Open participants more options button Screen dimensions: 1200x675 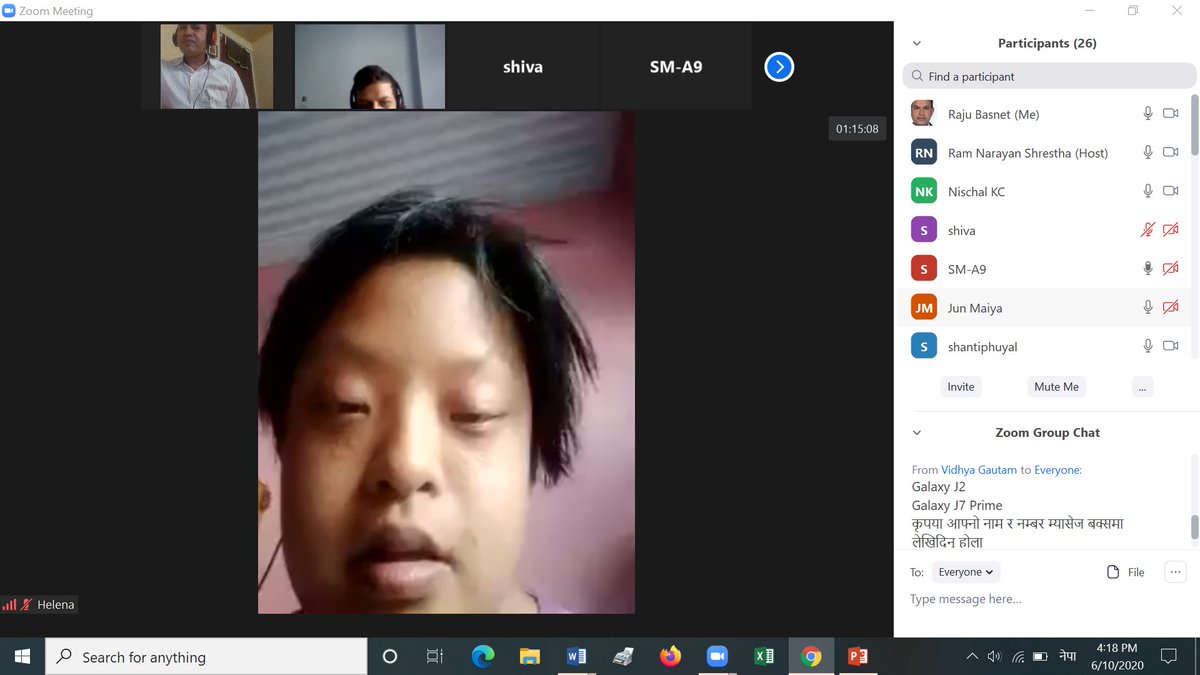pyautogui.click(x=1143, y=387)
